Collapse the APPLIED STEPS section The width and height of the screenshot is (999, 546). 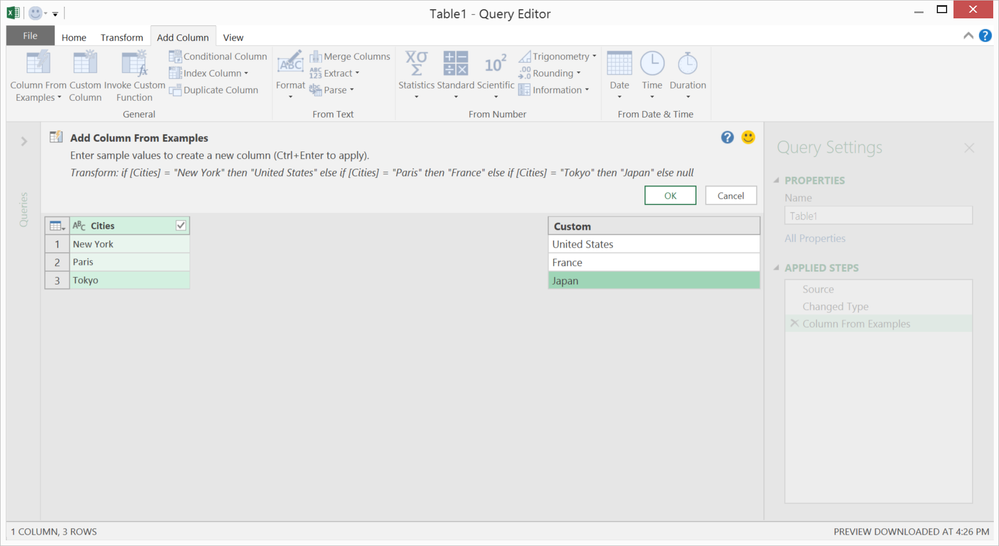point(776,268)
